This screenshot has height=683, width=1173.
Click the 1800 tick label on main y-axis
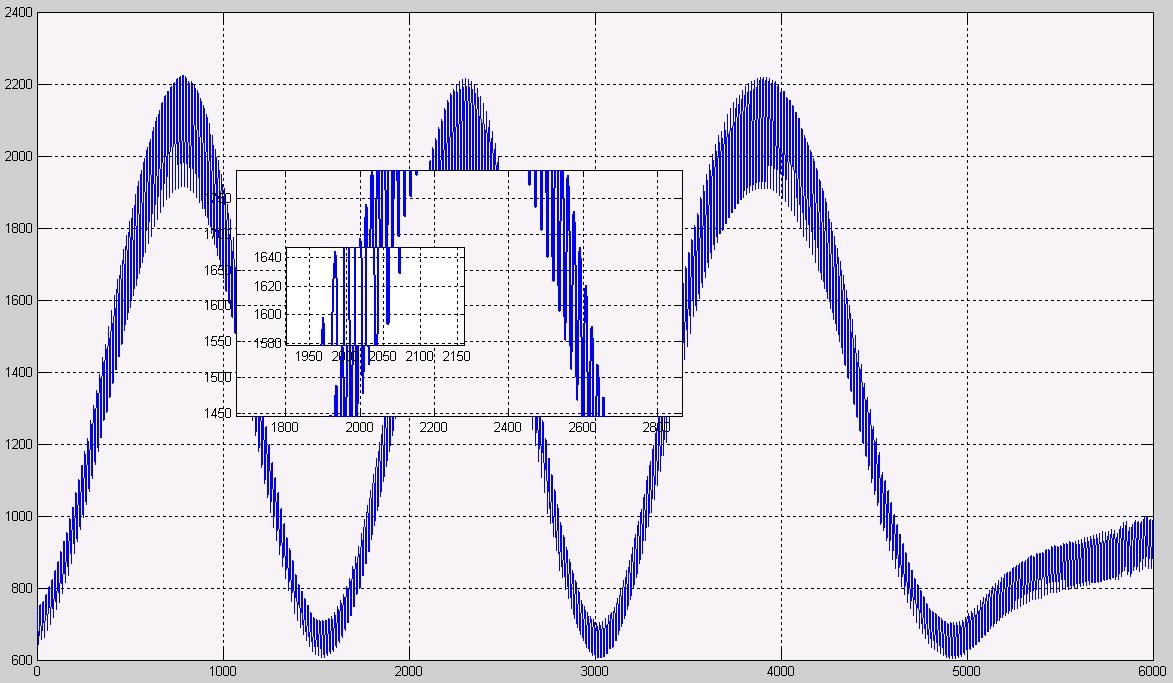tap(19, 229)
